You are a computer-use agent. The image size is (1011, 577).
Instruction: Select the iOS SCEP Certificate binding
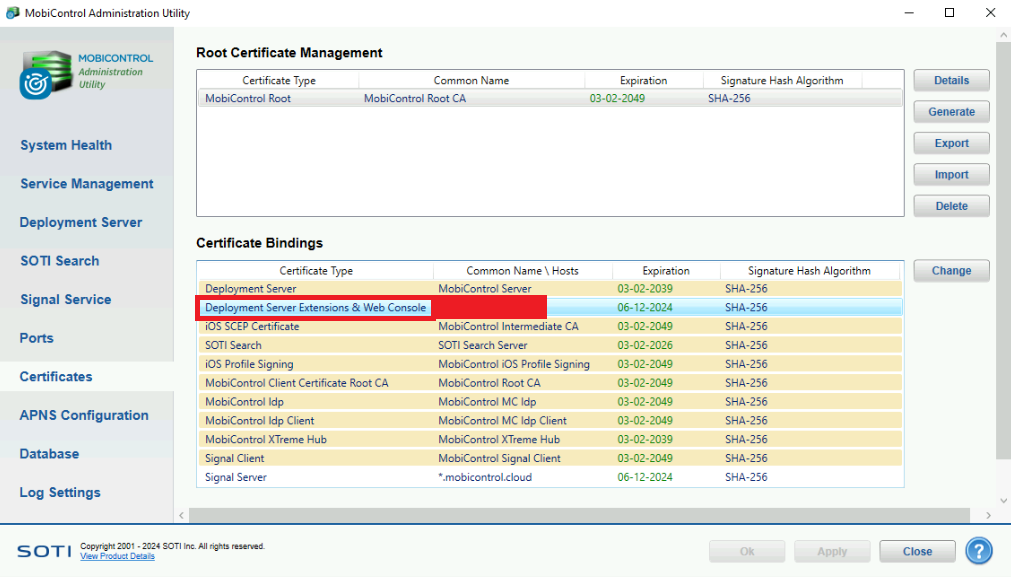point(550,326)
